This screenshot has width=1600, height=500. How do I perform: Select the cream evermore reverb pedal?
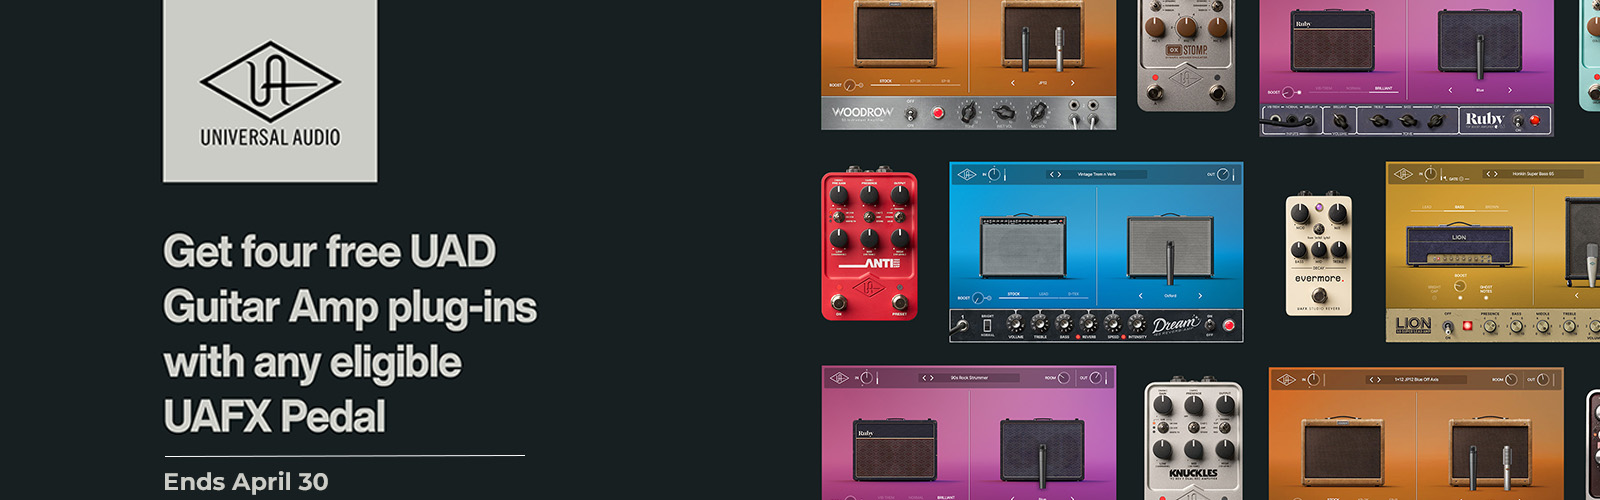tap(1318, 254)
